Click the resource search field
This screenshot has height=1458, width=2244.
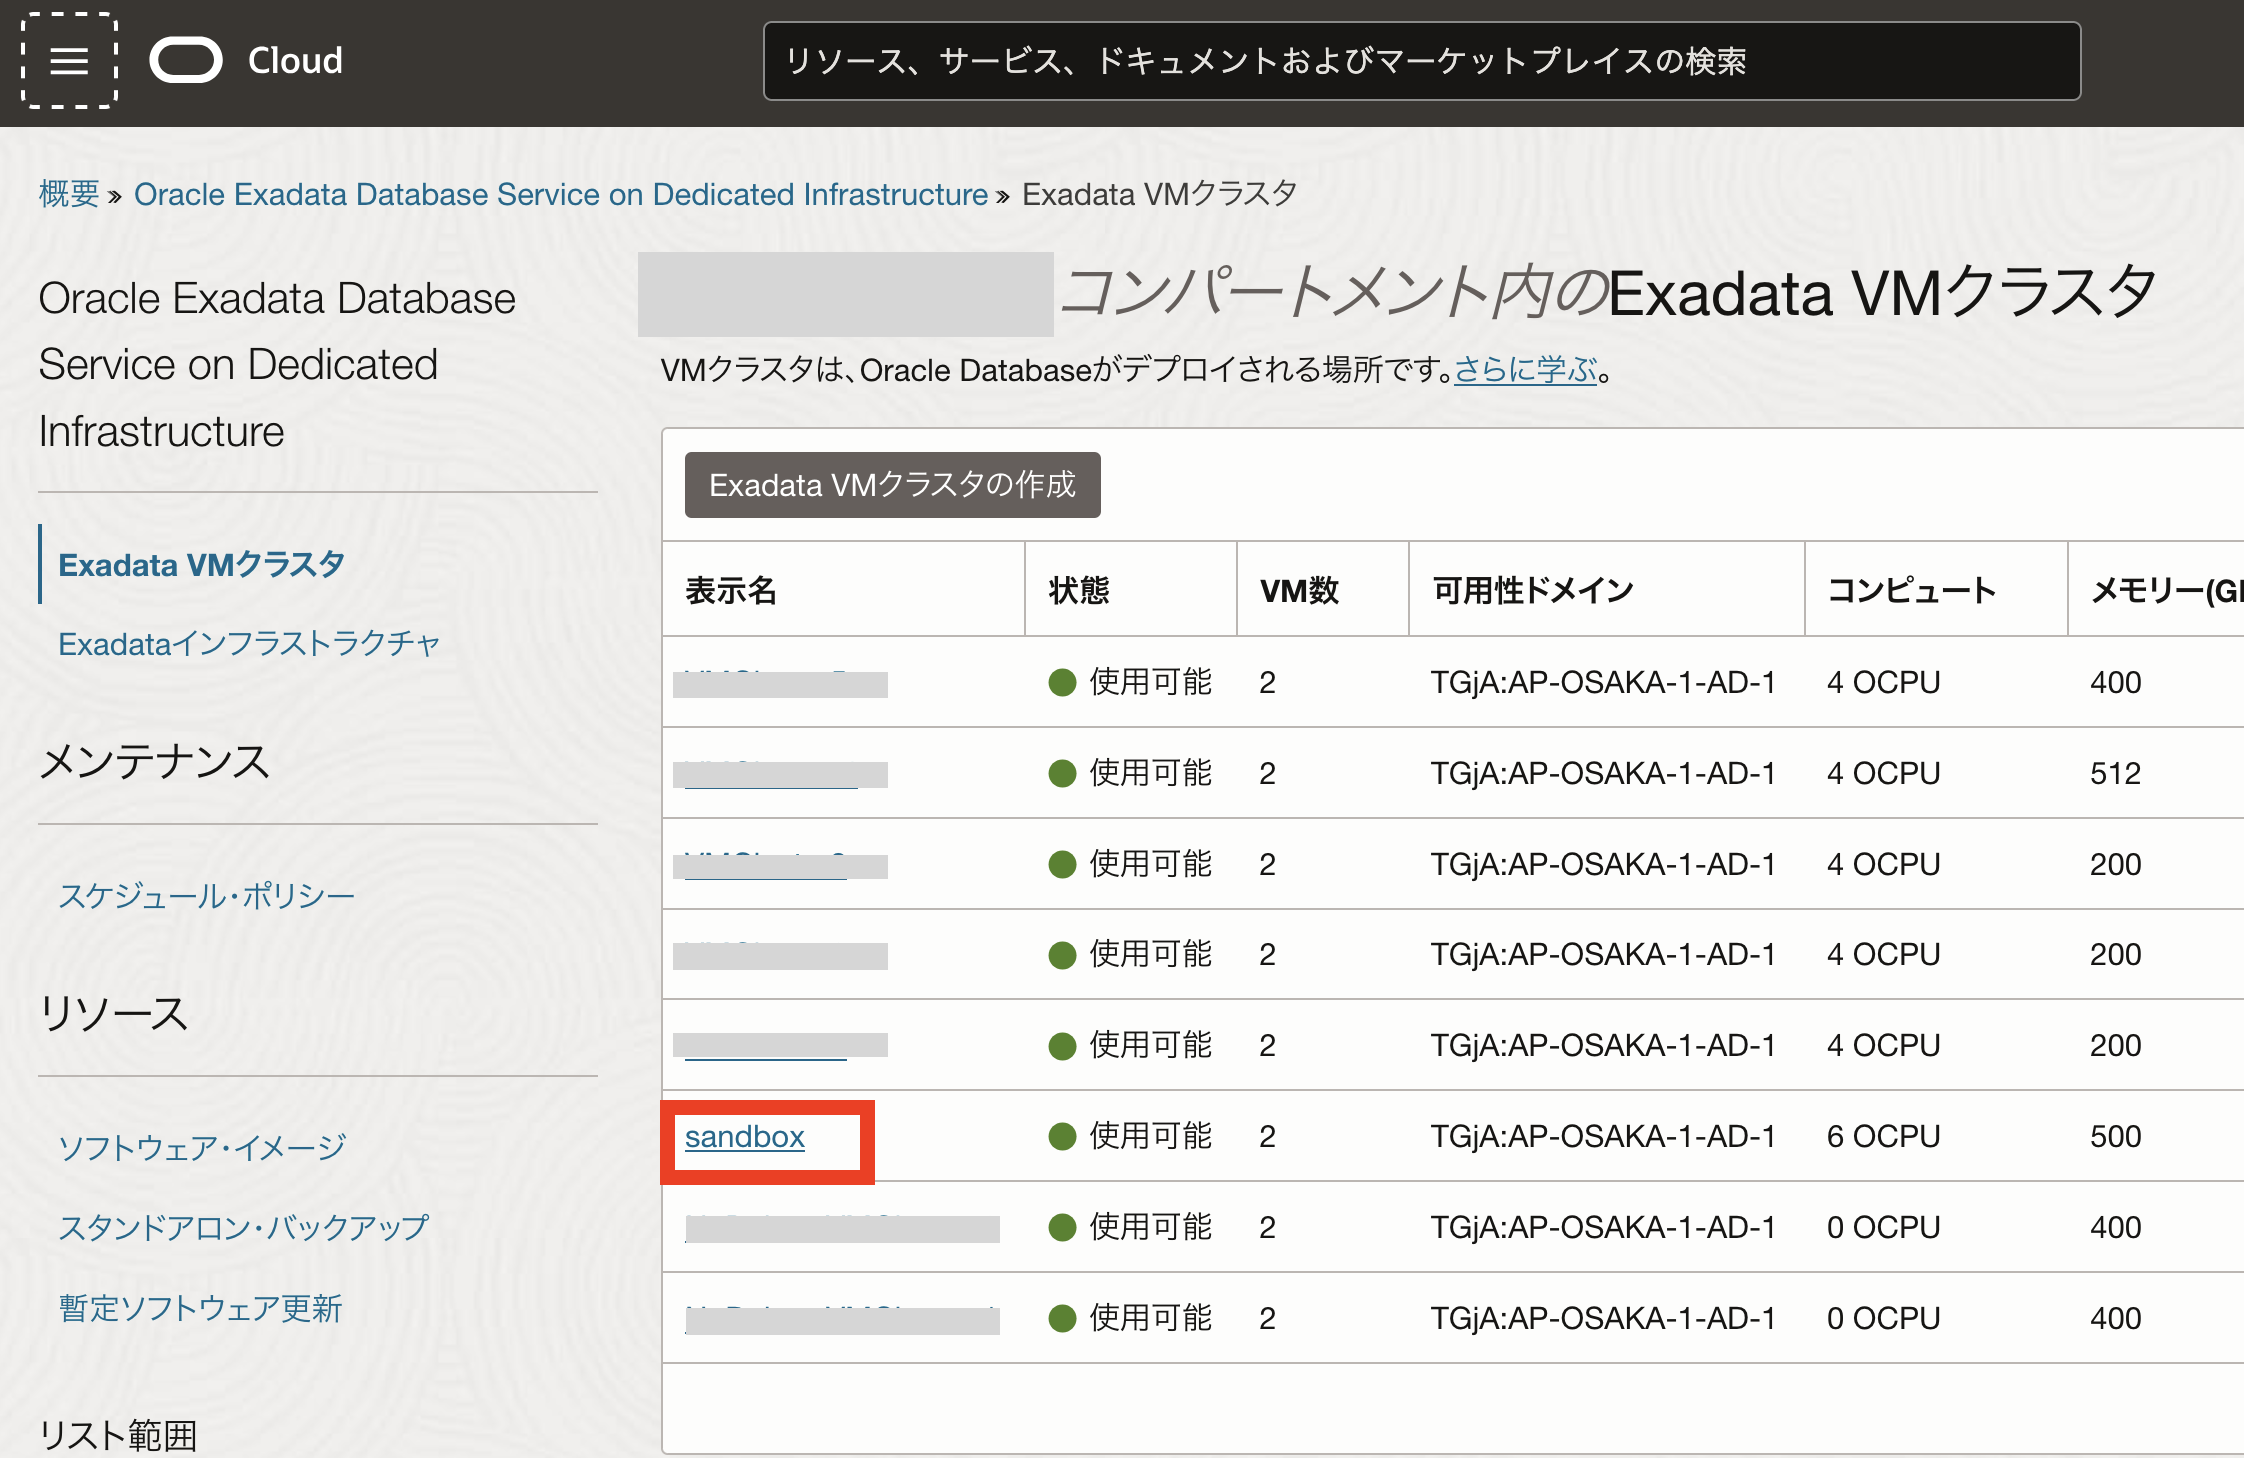[x=1421, y=61]
